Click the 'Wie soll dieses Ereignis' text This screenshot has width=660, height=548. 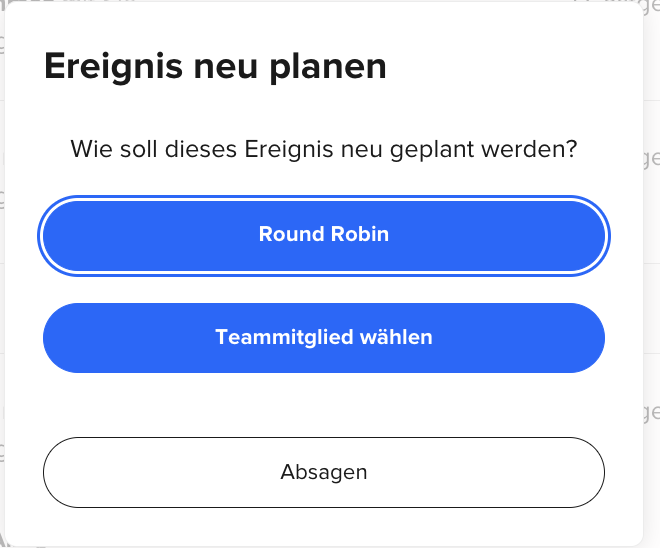(202, 149)
